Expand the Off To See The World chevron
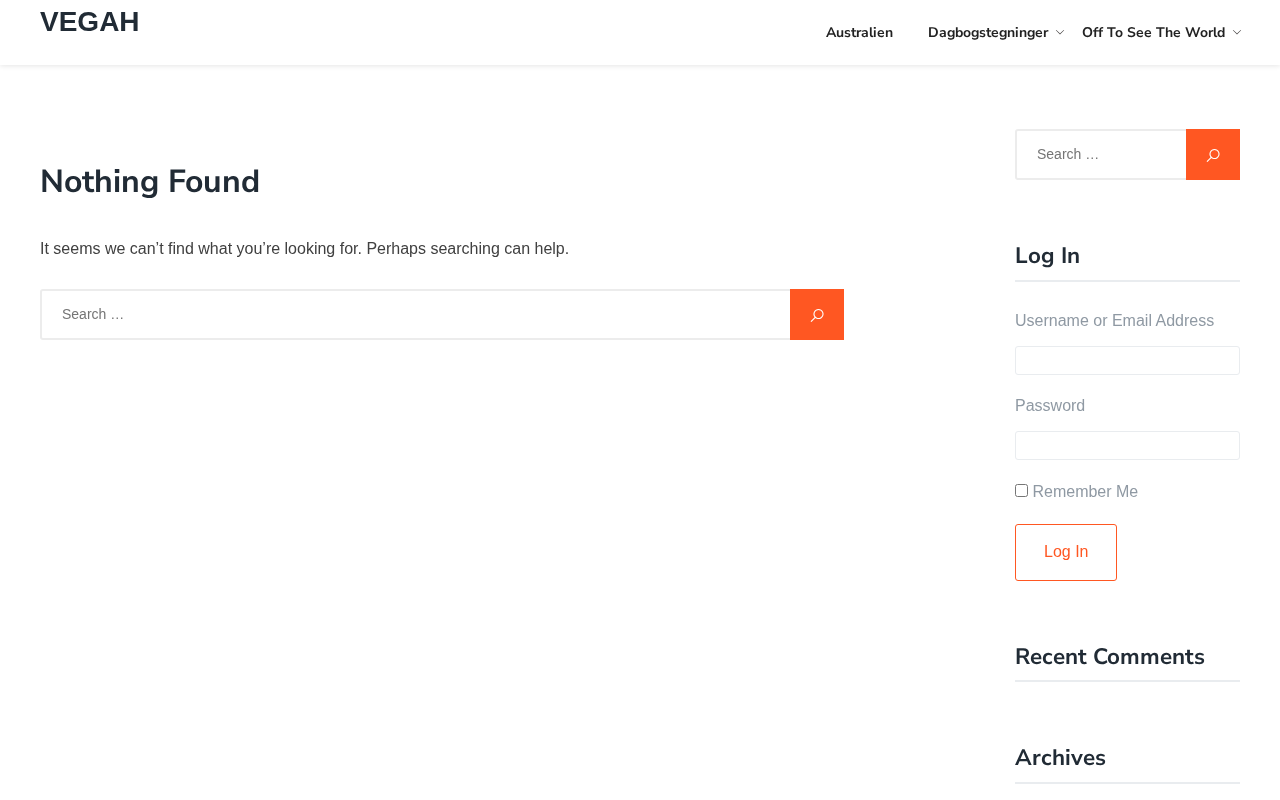1280x800 pixels. (x=1237, y=33)
